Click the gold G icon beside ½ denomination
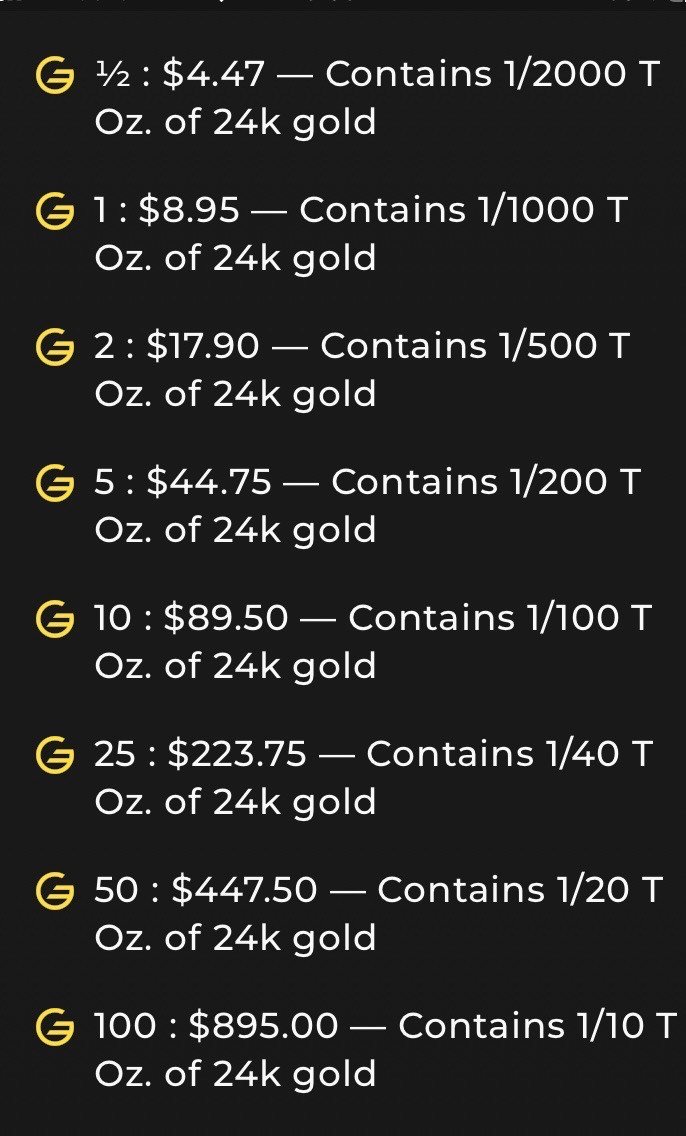 tap(54, 75)
